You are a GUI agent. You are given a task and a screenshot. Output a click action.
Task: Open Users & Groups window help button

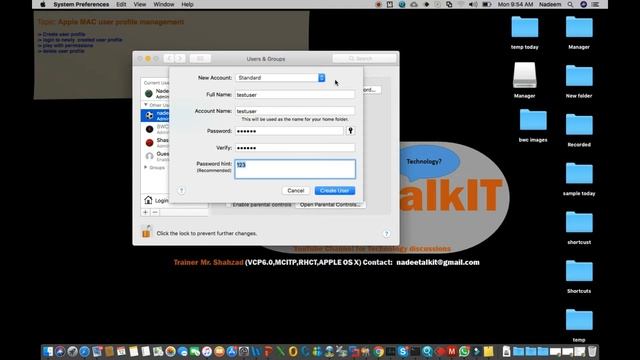click(386, 233)
